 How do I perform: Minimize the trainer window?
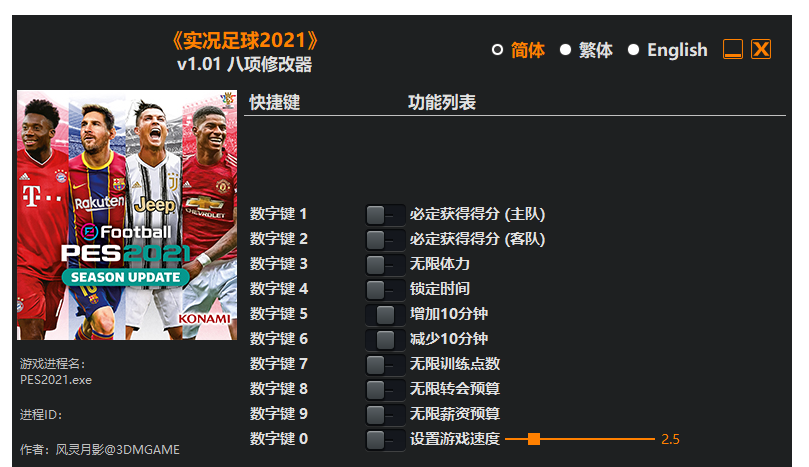click(x=733, y=50)
